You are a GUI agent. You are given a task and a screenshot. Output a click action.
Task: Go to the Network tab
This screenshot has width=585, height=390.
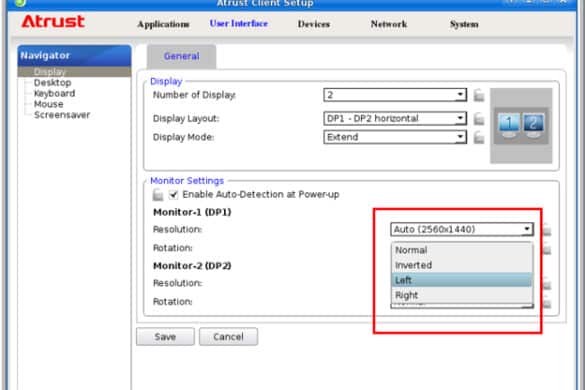click(388, 24)
